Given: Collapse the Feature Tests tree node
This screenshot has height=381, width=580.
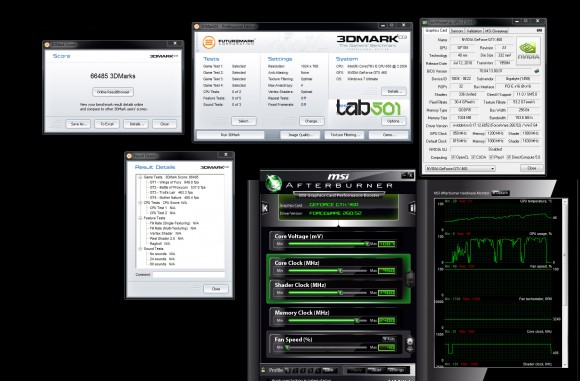Looking at the screenshot, I should (140, 218).
